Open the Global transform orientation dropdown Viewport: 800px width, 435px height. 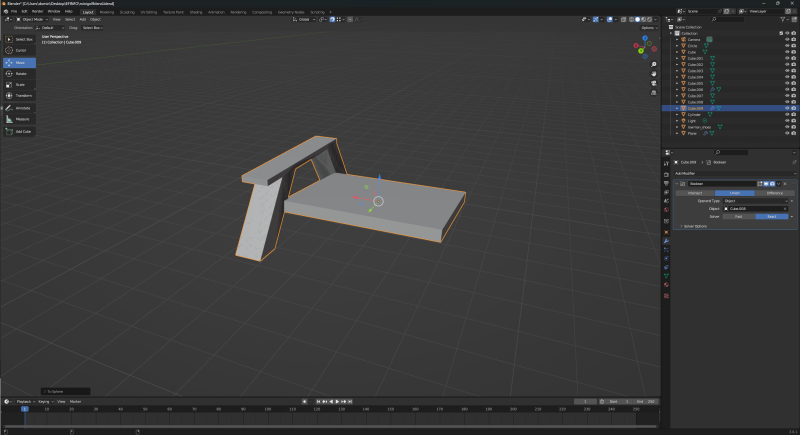[304, 19]
